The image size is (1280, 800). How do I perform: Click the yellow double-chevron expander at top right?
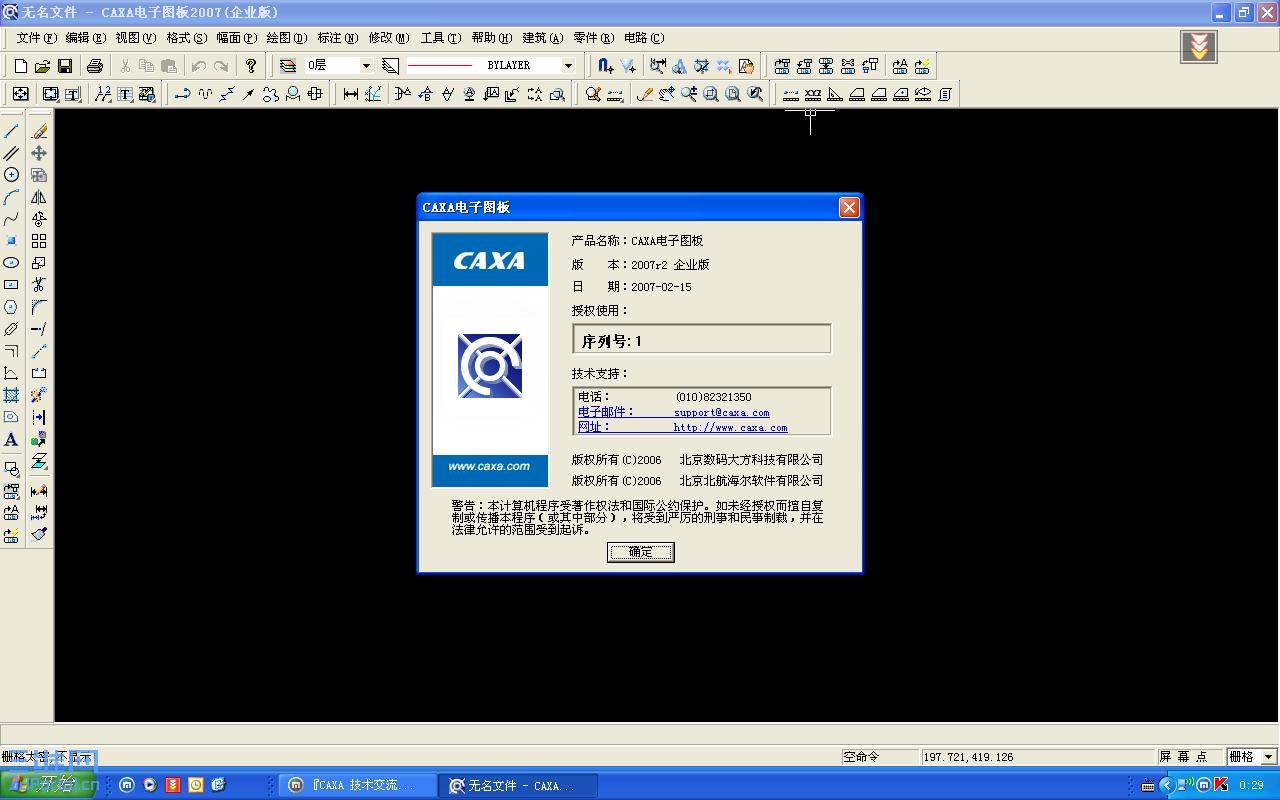click(x=1199, y=46)
